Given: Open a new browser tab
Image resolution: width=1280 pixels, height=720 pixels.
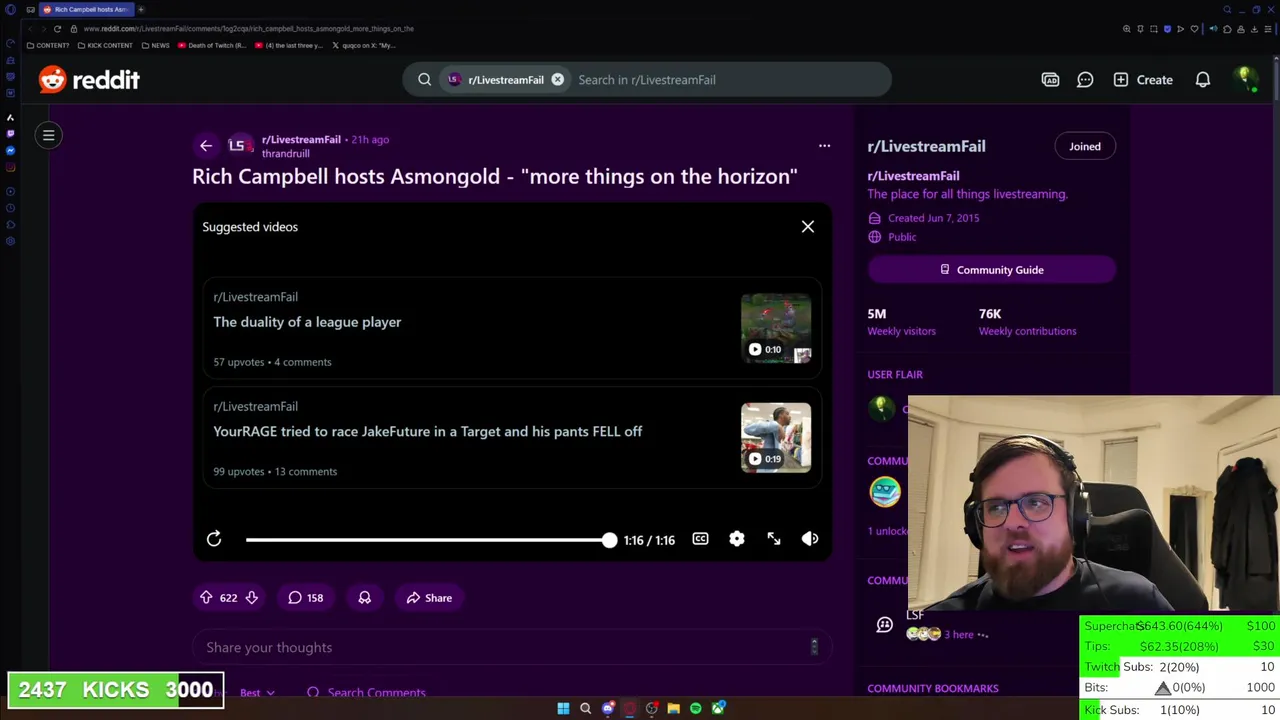Looking at the screenshot, I should 141,9.
